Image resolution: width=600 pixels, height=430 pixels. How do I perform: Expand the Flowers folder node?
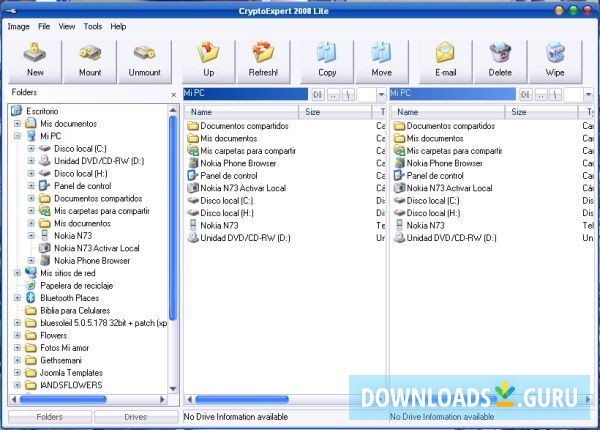tap(17, 335)
